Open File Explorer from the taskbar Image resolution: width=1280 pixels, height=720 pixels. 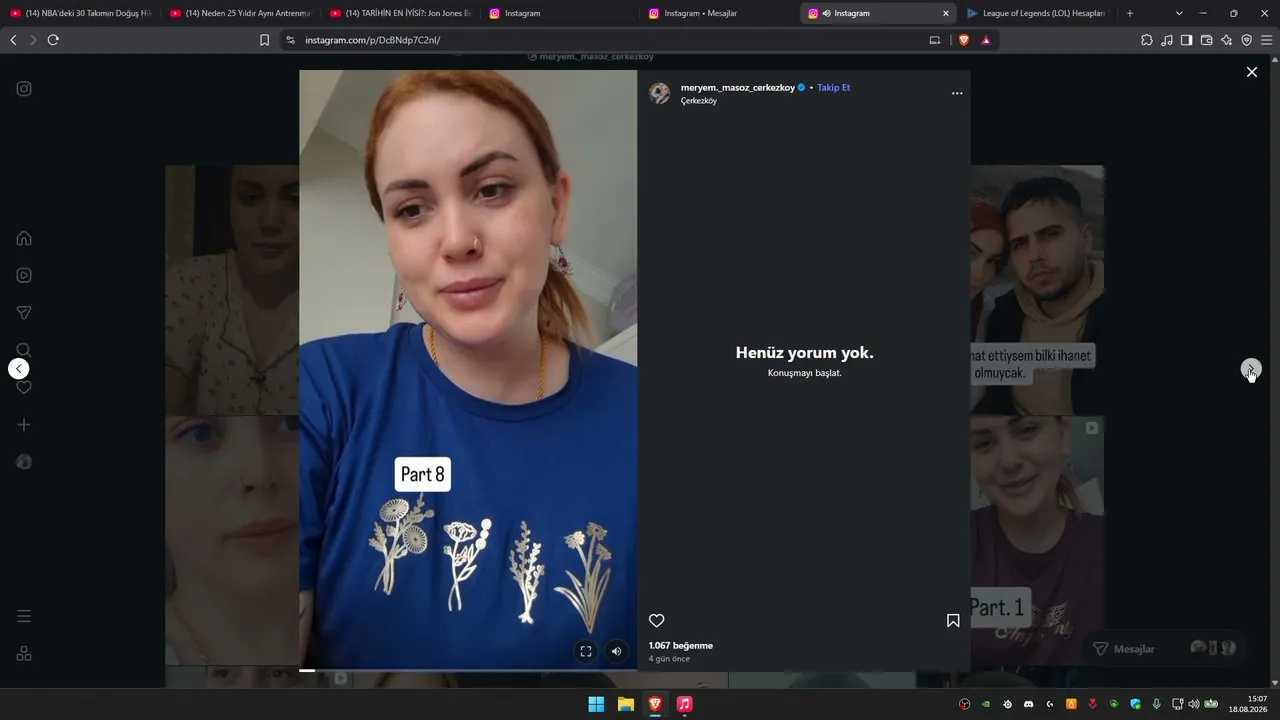point(626,704)
